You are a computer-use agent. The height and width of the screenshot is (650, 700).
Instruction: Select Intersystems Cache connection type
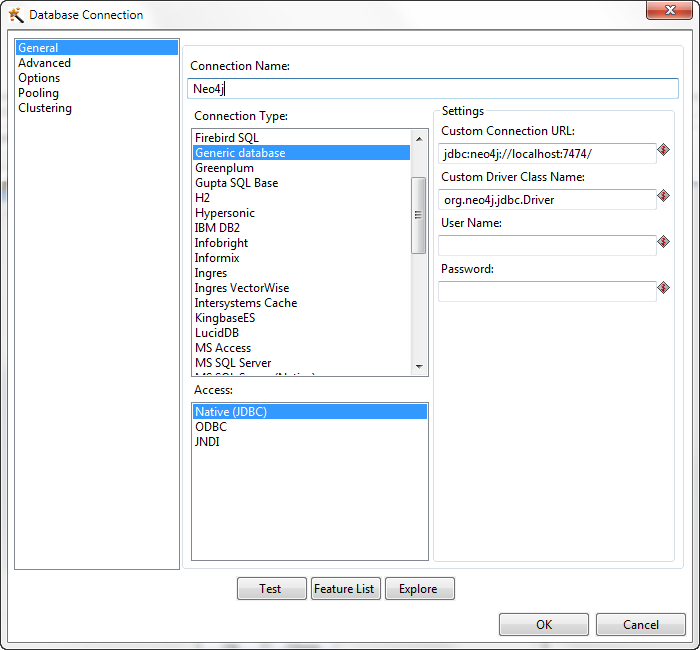(301, 303)
